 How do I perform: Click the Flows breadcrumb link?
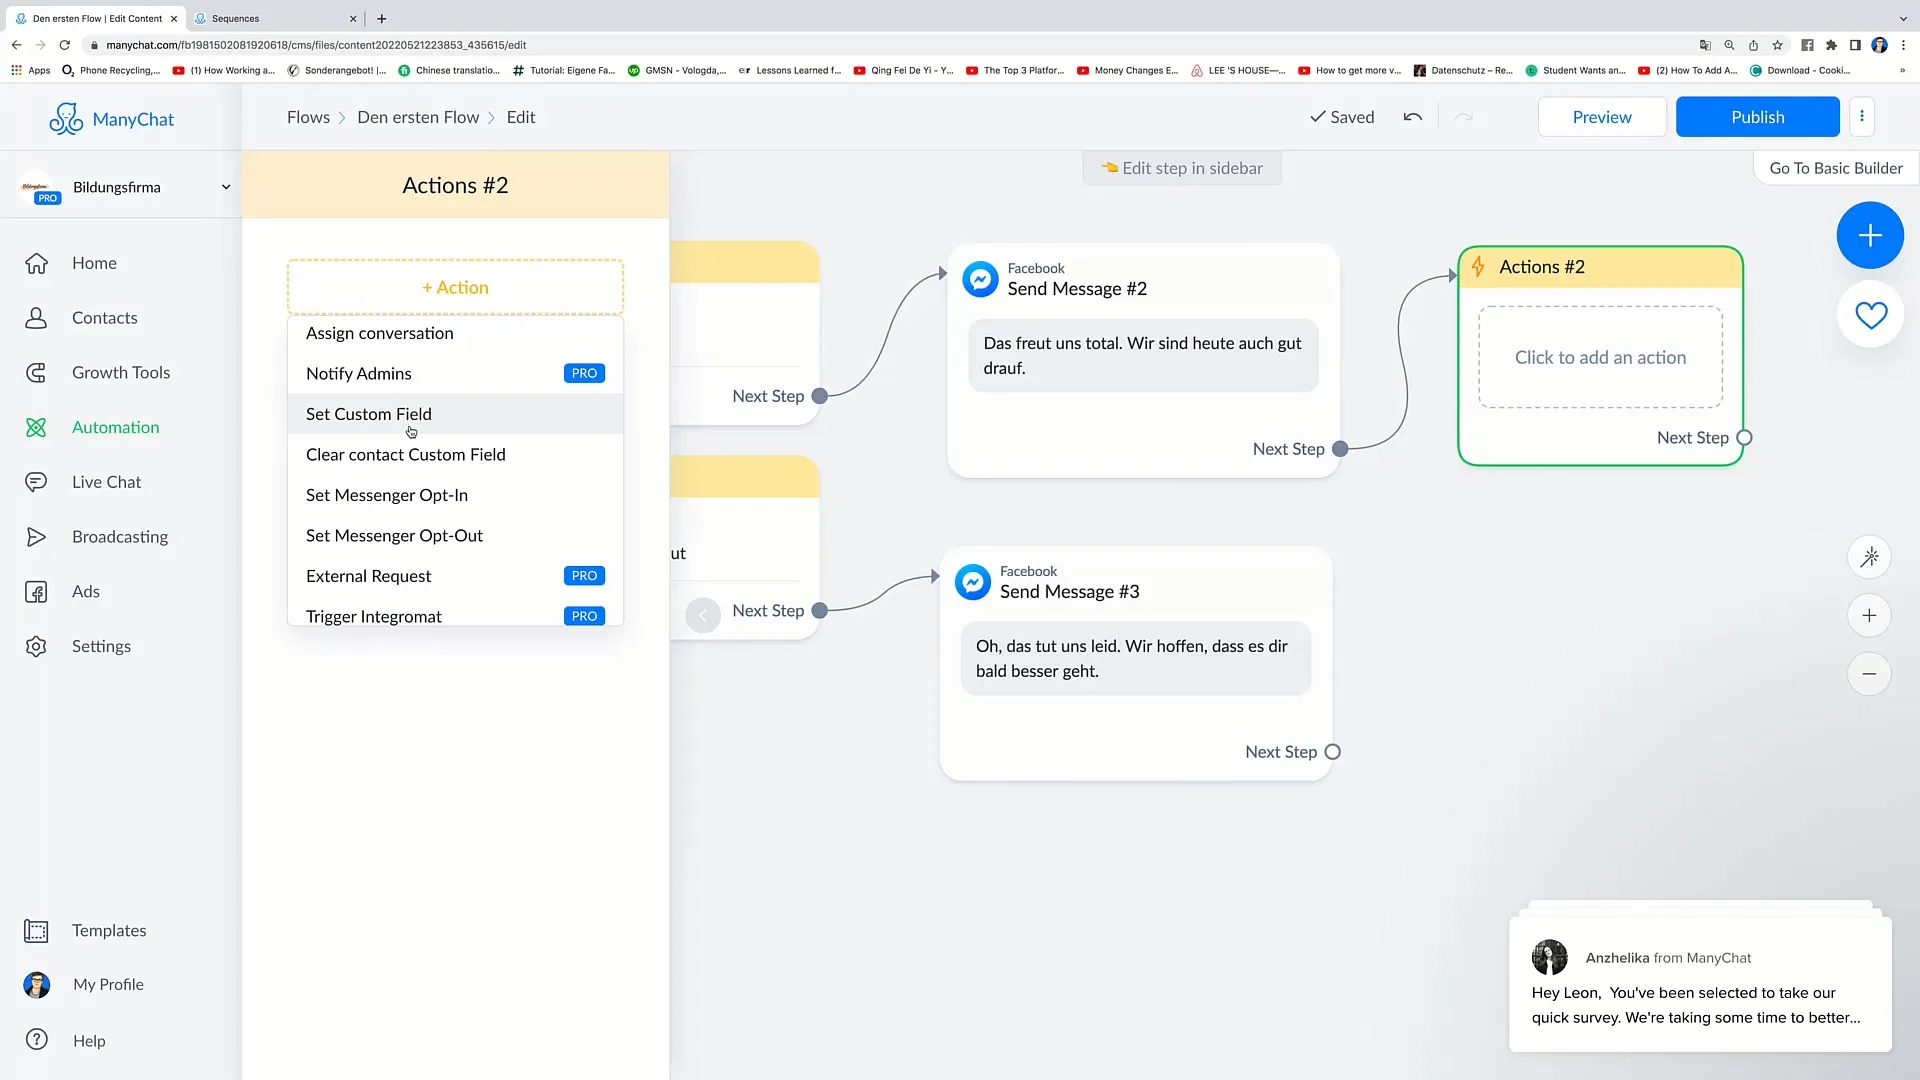pyautogui.click(x=309, y=116)
